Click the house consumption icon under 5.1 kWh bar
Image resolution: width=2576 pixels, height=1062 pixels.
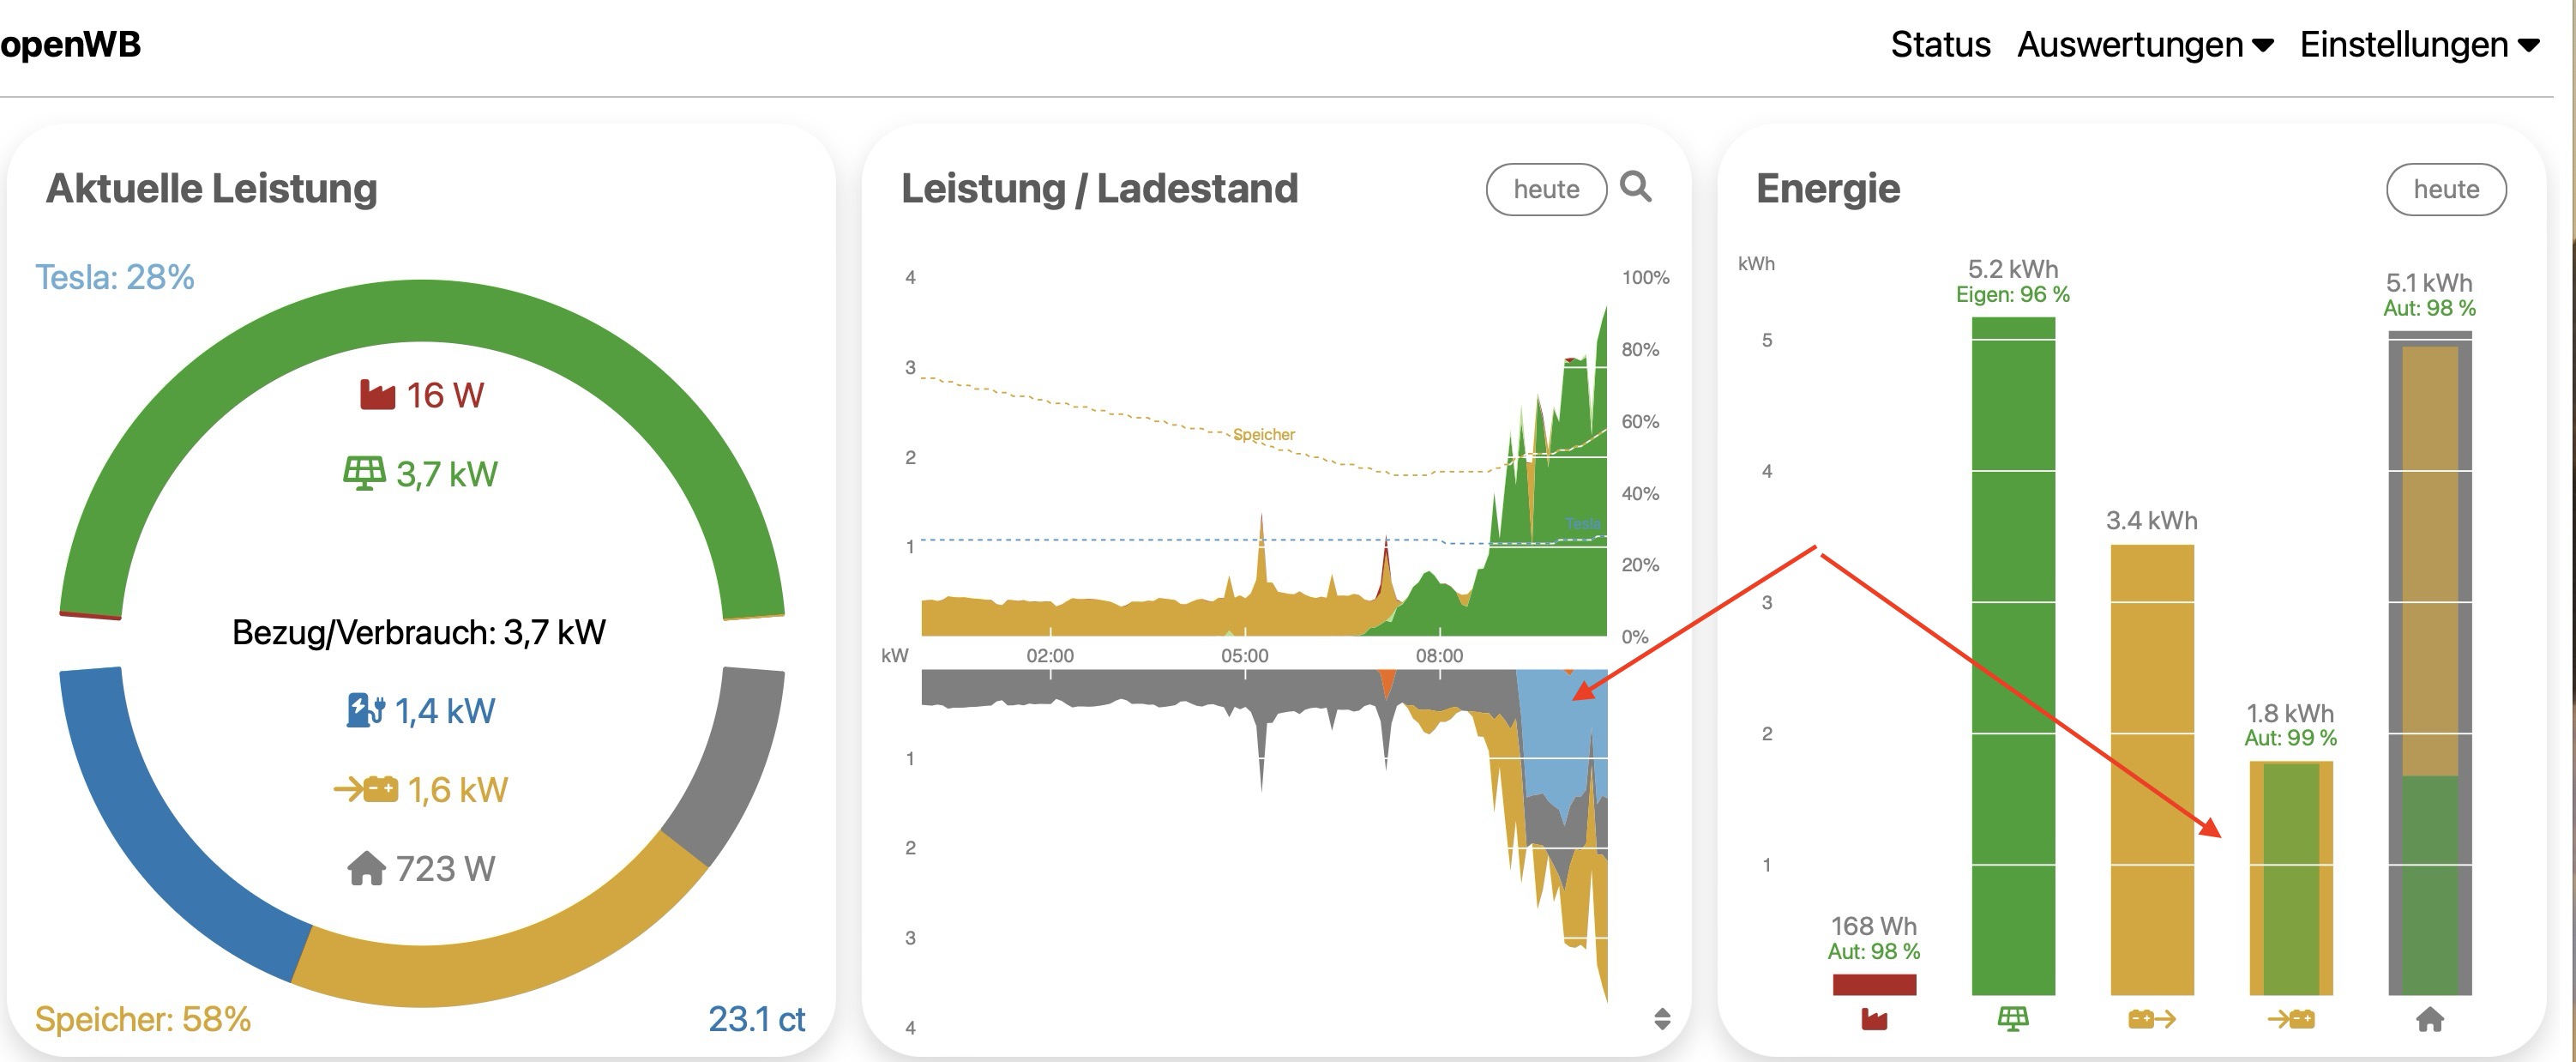(2429, 1019)
